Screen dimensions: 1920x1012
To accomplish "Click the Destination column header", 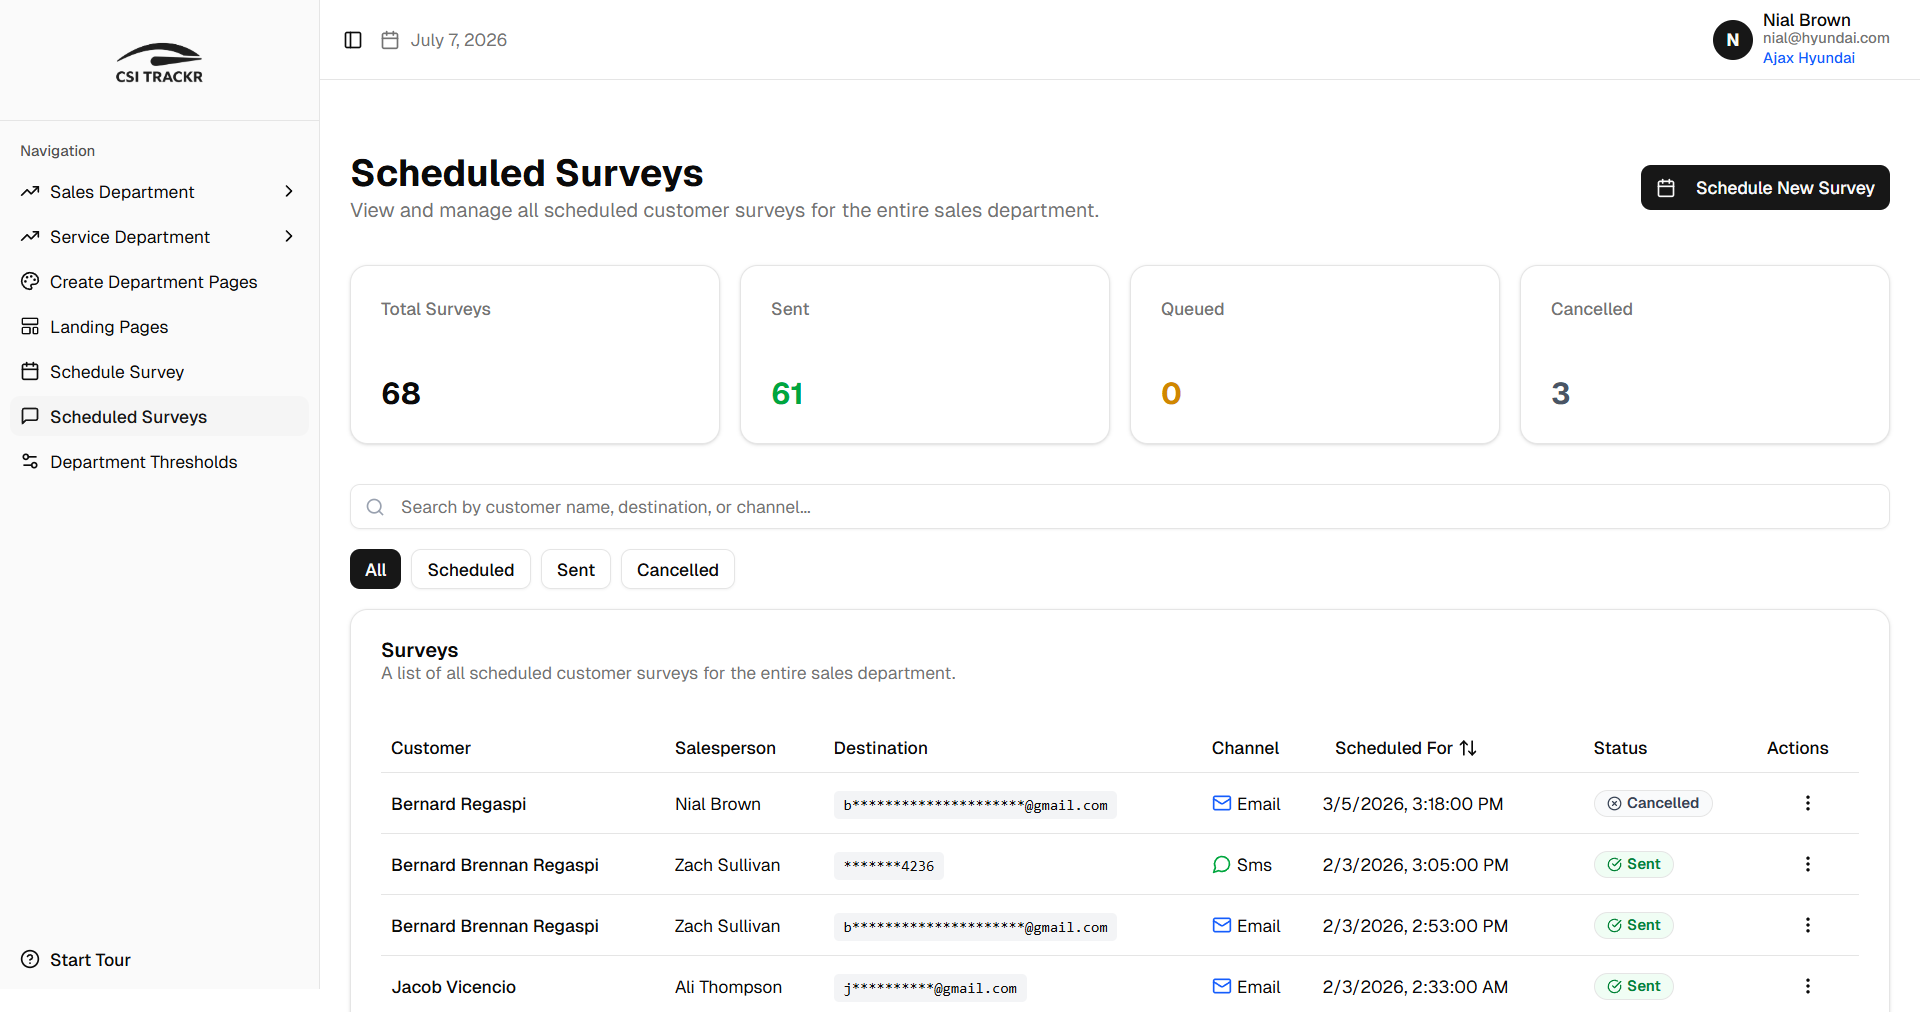I will tap(880, 748).
